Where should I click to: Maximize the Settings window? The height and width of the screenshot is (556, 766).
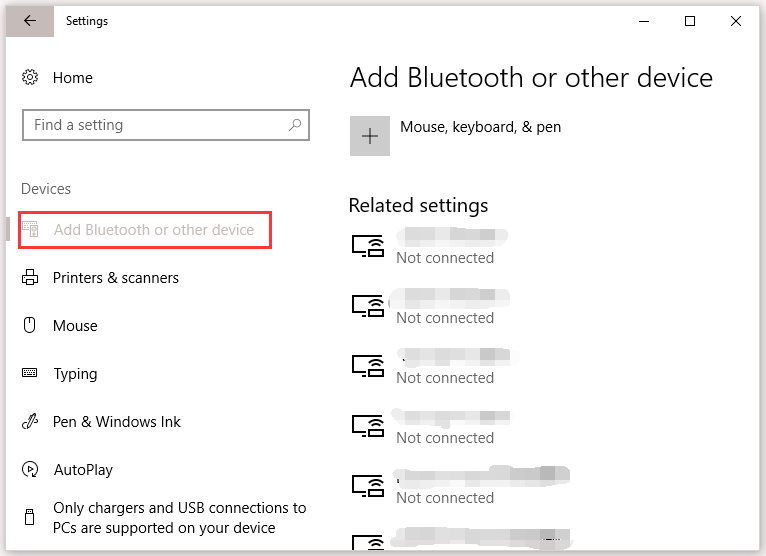coord(690,21)
